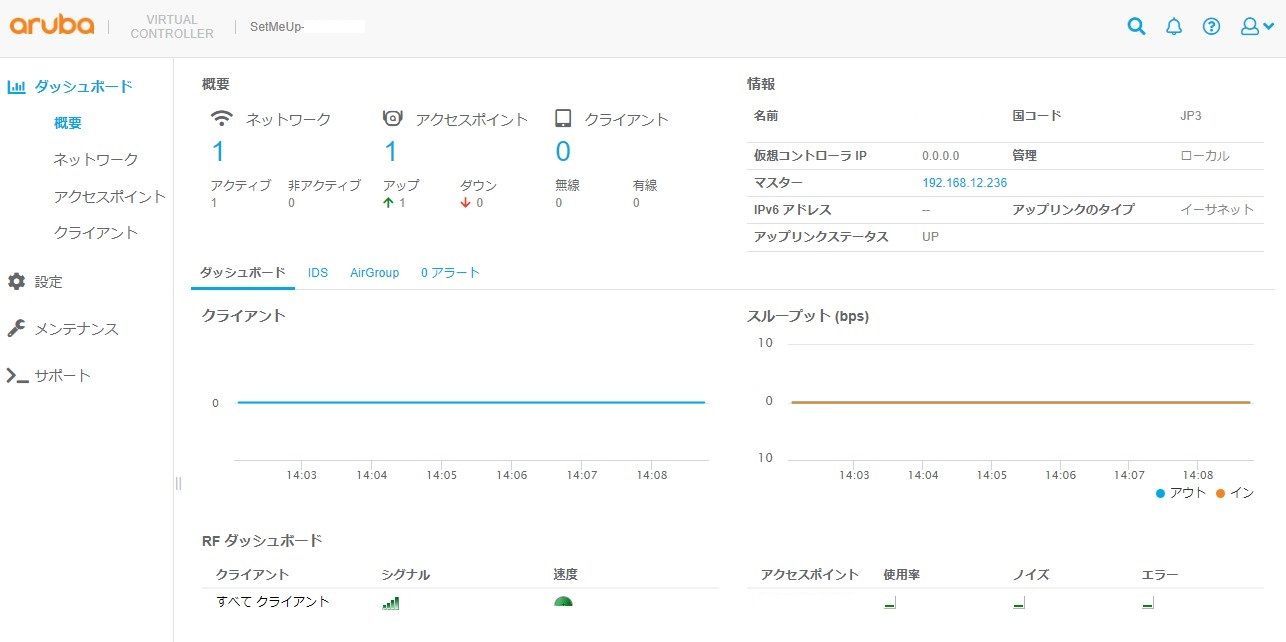Click the メンテナンス wrench icon
1286x642 pixels.
click(17, 328)
